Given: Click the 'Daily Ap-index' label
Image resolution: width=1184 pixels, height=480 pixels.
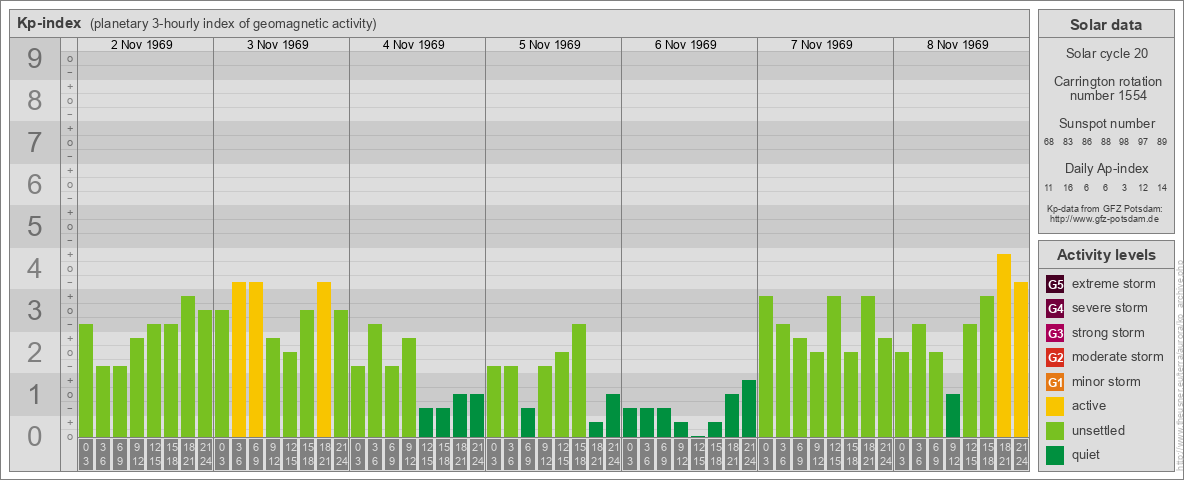Looking at the screenshot, I should point(1106,168).
